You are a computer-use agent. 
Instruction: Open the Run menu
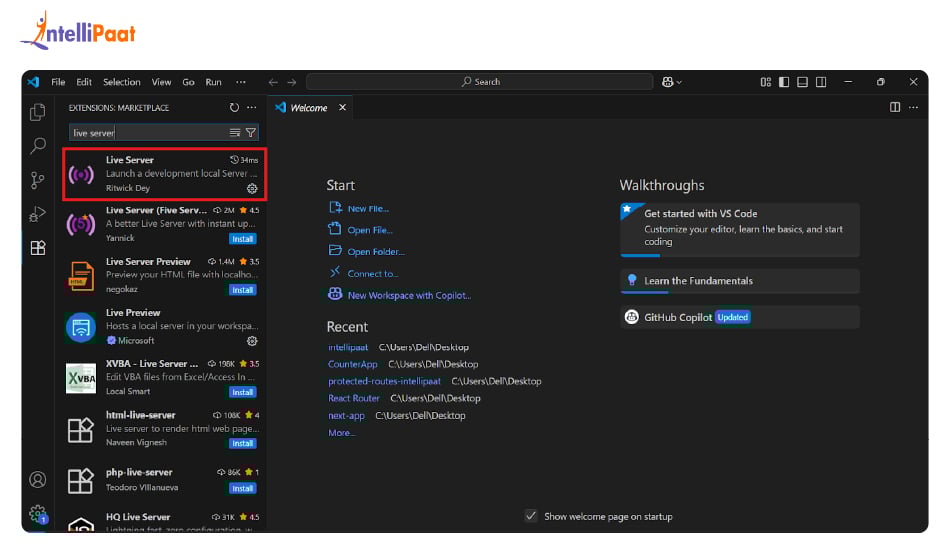[x=213, y=82]
